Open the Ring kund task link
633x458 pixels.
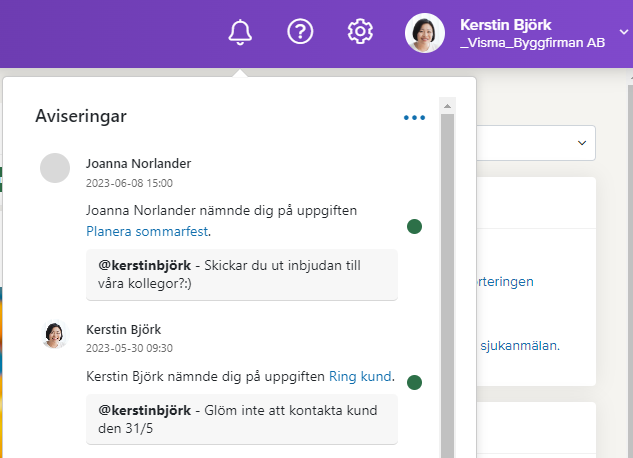click(360, 376)
